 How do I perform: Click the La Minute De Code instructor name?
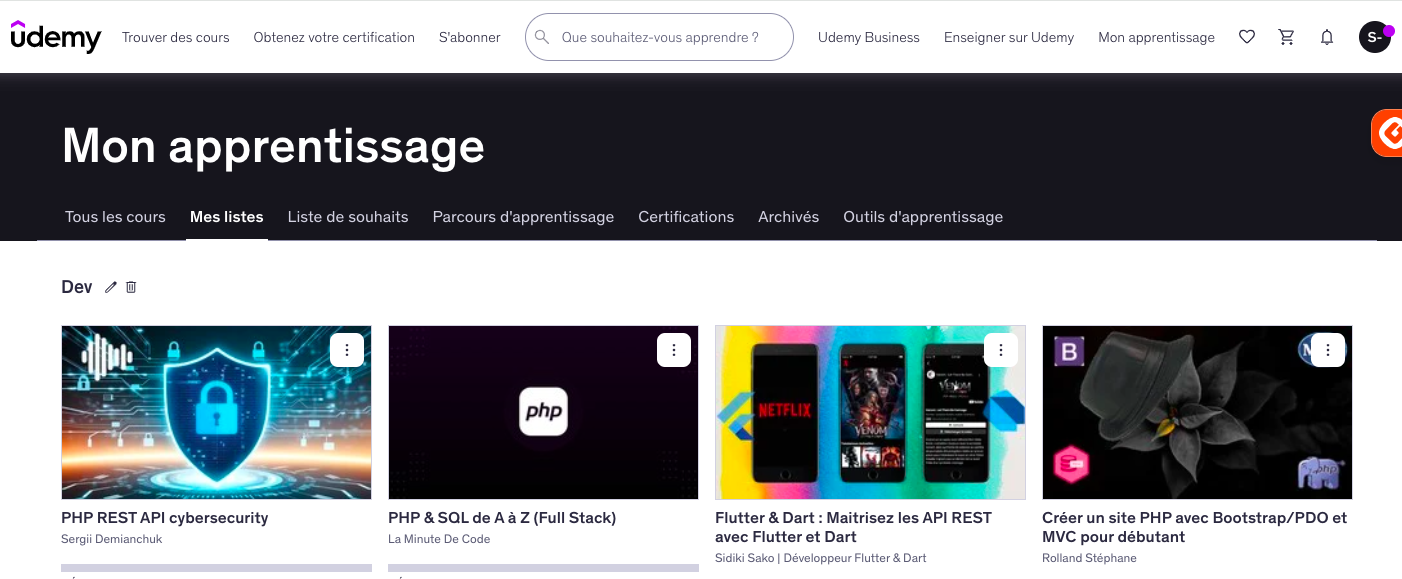click(x=439, y=540)
